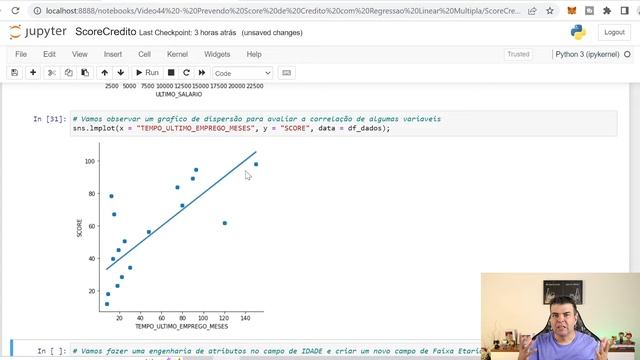Click inside the sns.lmplot code cell
The width and height of the screenshot is (640, 360).
coord(343,124)
